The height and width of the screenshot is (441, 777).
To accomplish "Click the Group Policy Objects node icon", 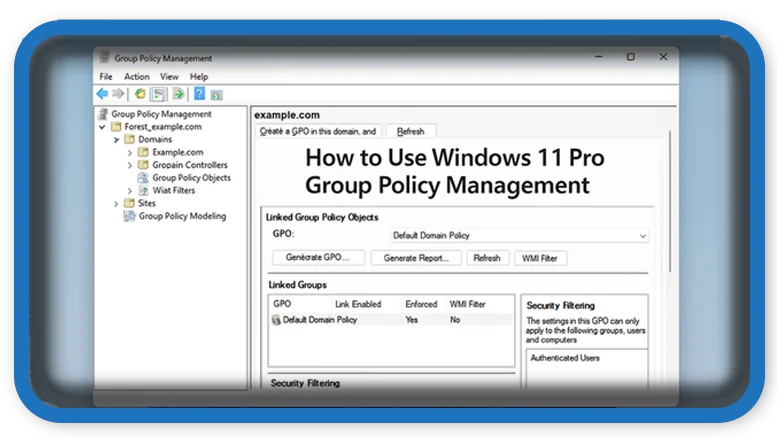I will pos(143,177).
